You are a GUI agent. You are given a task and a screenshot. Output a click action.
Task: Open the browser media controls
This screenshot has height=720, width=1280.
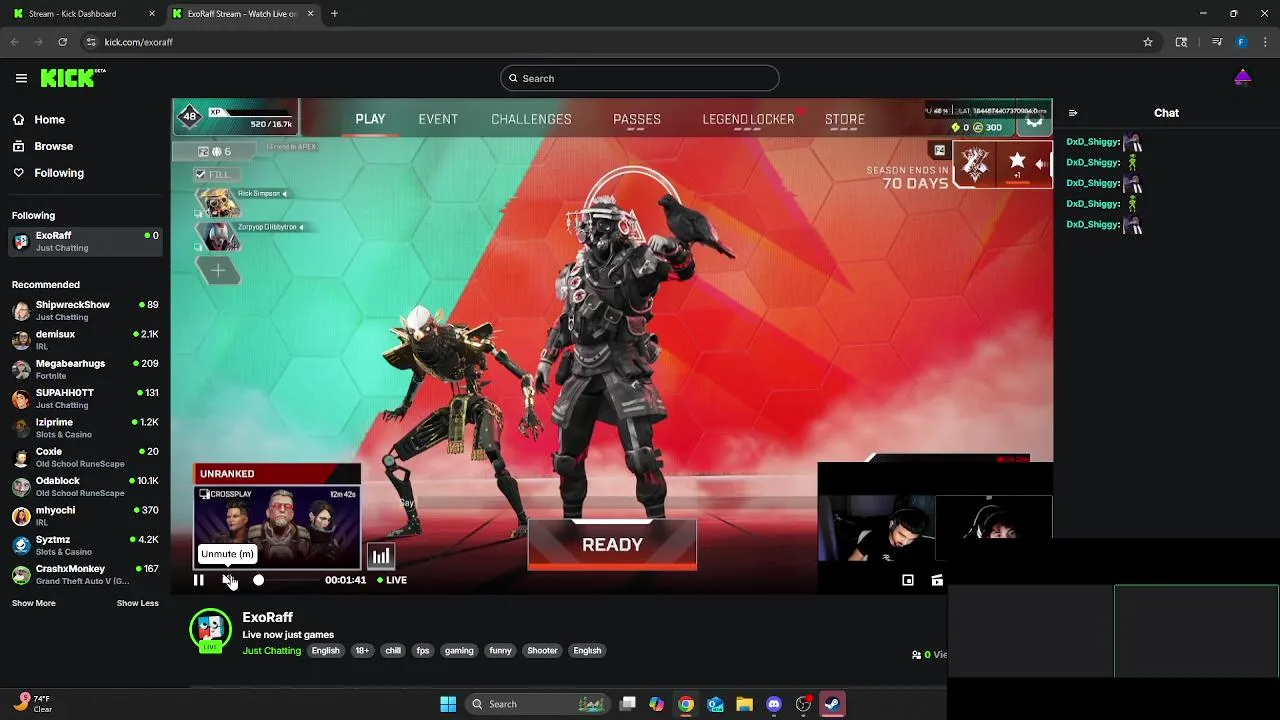coord(1217,42)
